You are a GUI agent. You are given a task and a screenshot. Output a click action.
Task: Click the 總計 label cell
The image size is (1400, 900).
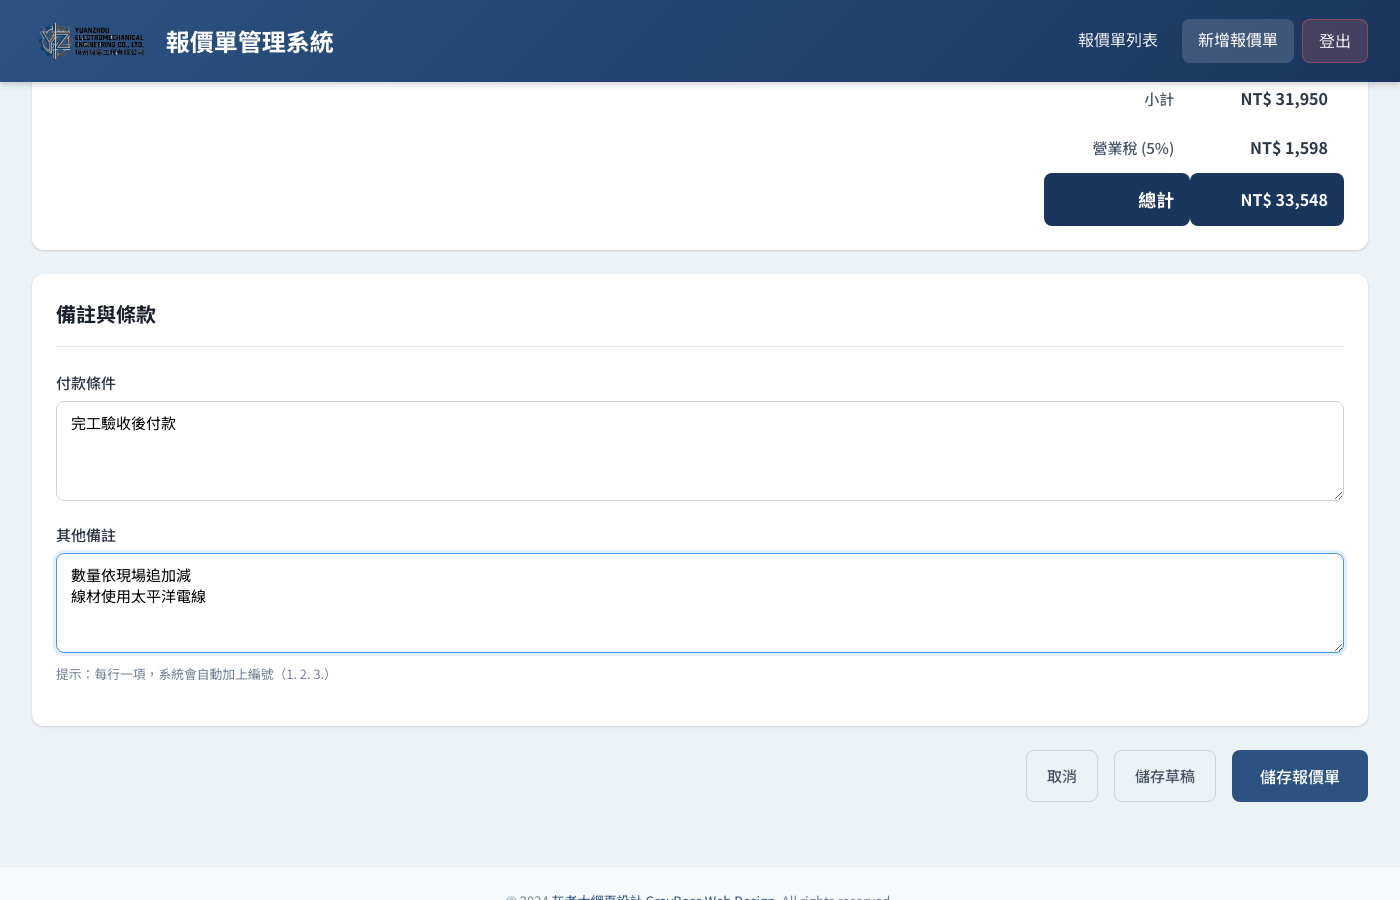pos(1117,200)
